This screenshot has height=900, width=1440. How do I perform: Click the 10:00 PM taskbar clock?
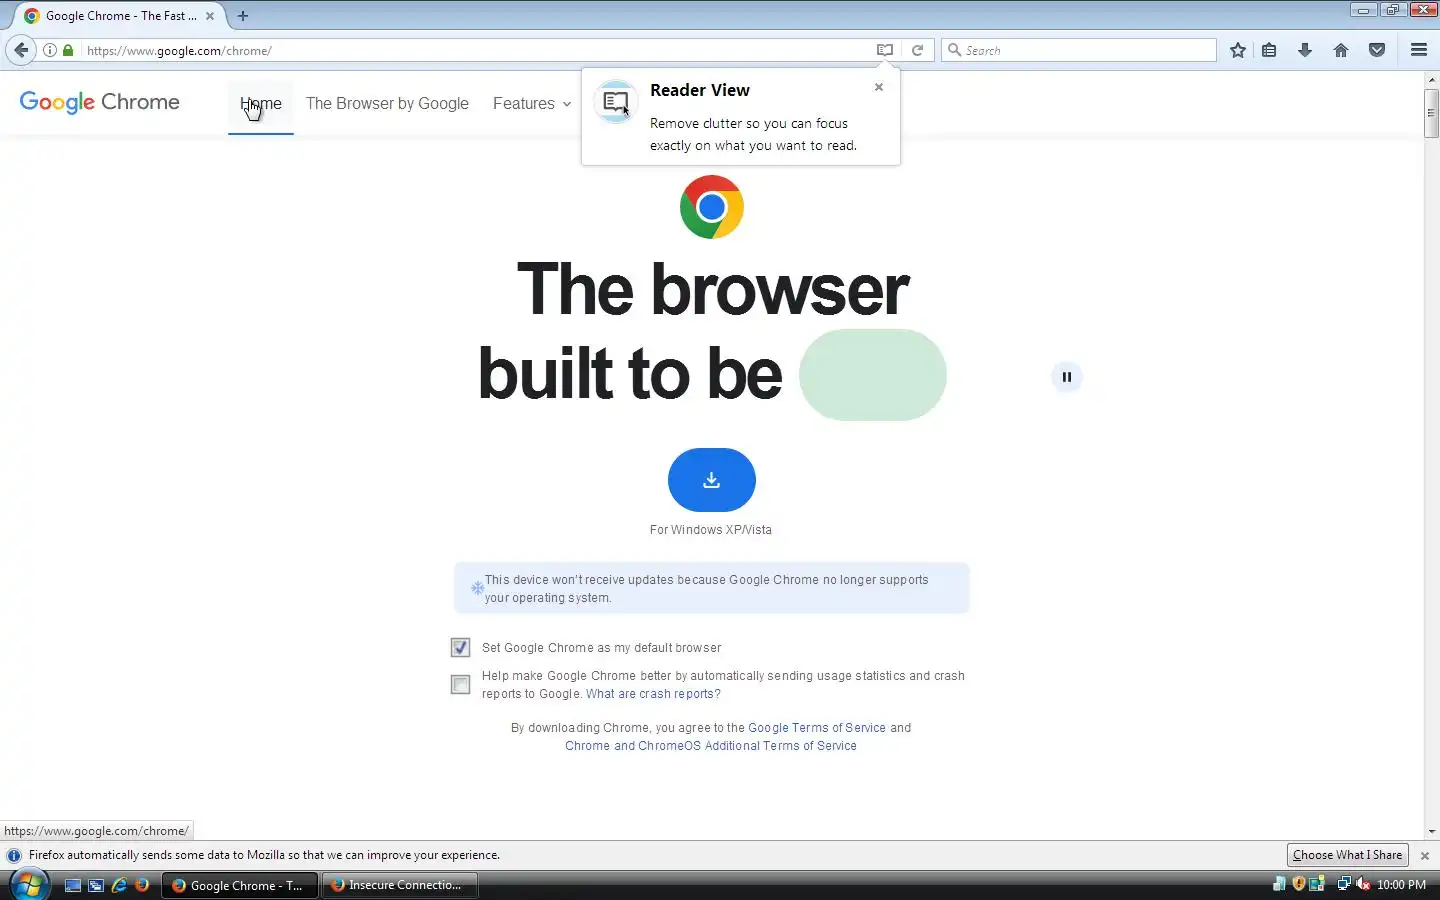pyautogui.click(x=1401, y=885)
